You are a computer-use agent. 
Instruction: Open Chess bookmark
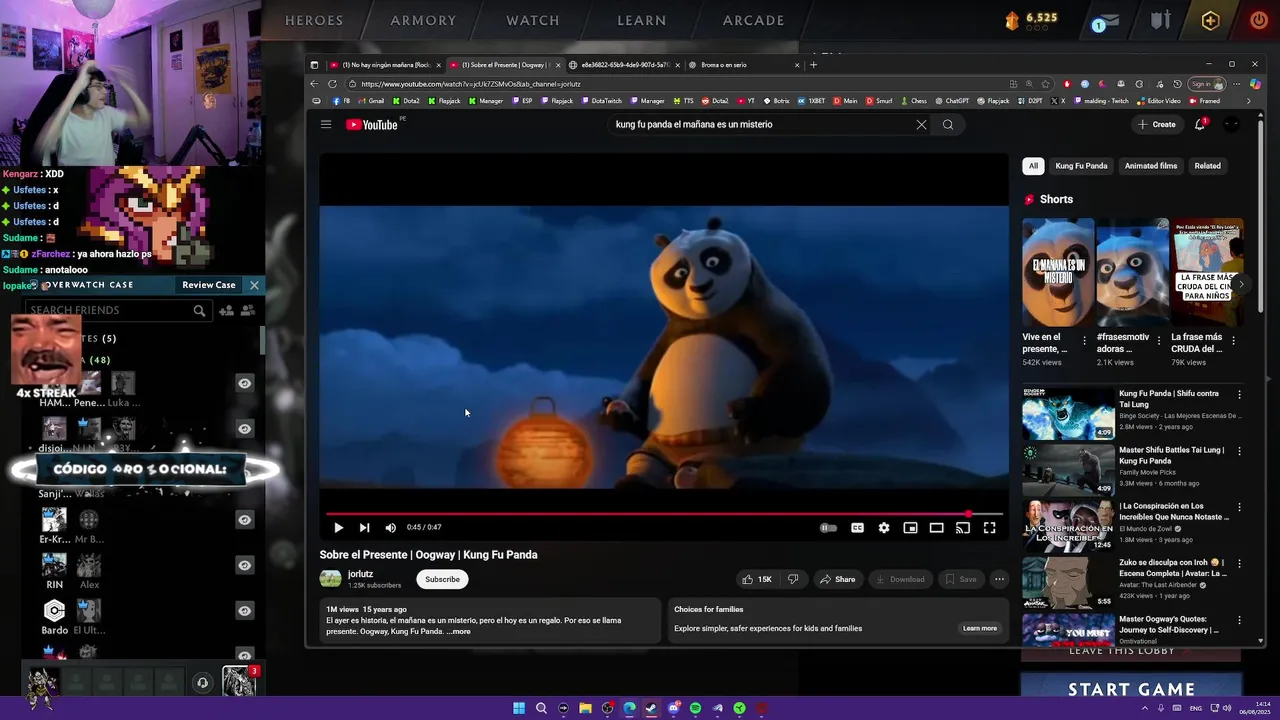click(913, 101)
